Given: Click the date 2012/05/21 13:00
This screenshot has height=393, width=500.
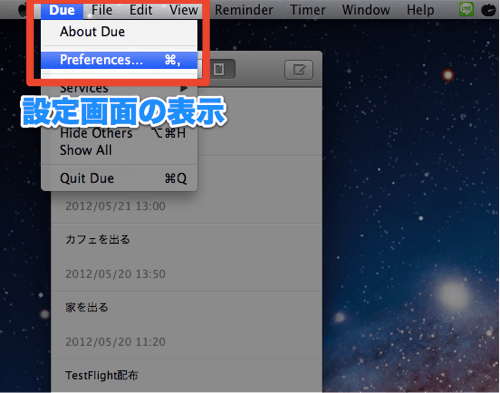Looking at the screenshot, I should 115,206.
